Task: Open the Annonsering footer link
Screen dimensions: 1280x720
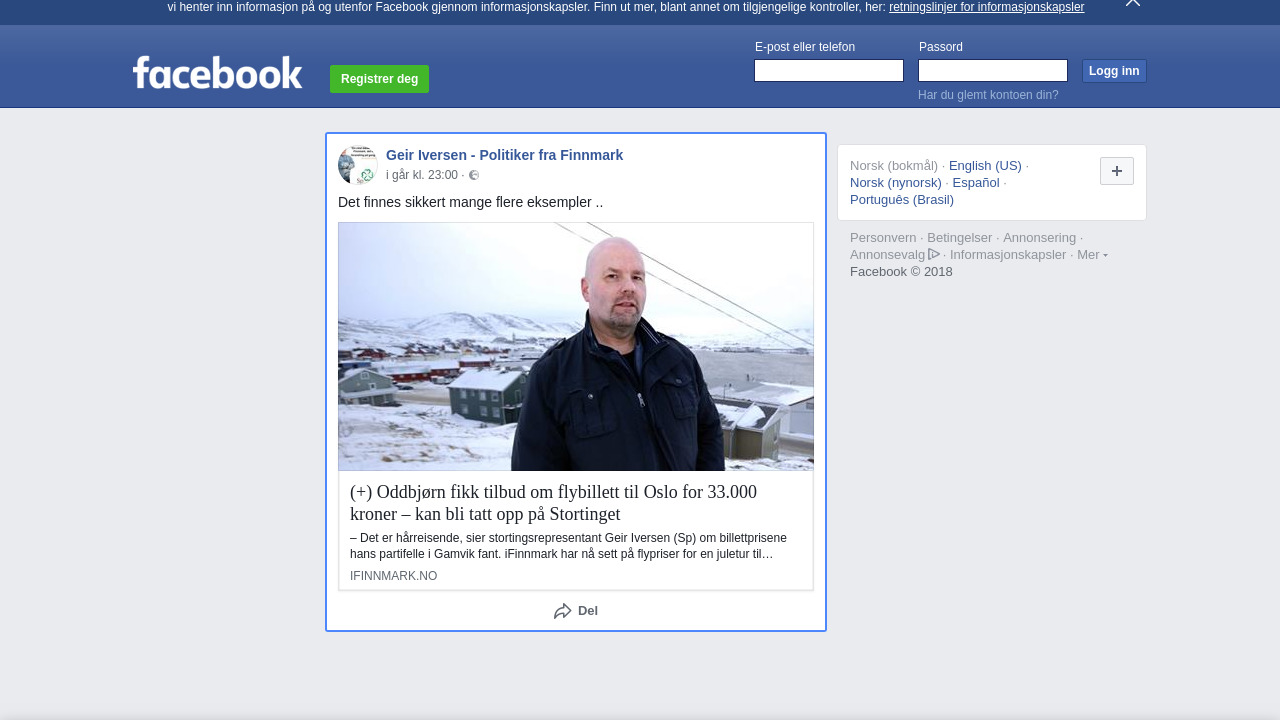Action: click(1039, 238)
